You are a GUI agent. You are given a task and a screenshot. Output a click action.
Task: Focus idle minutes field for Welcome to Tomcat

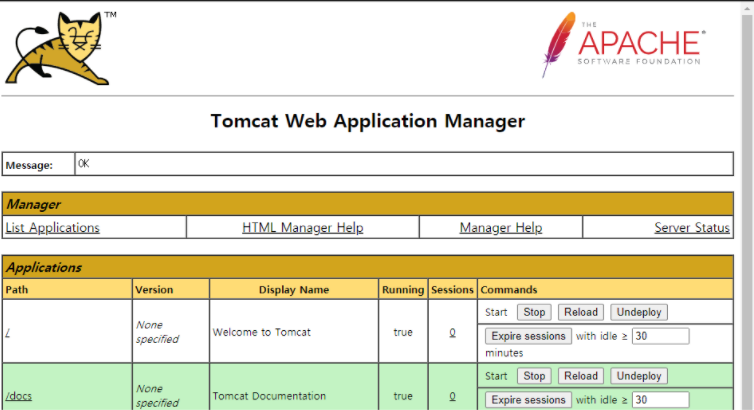click(x=660, y=336)
